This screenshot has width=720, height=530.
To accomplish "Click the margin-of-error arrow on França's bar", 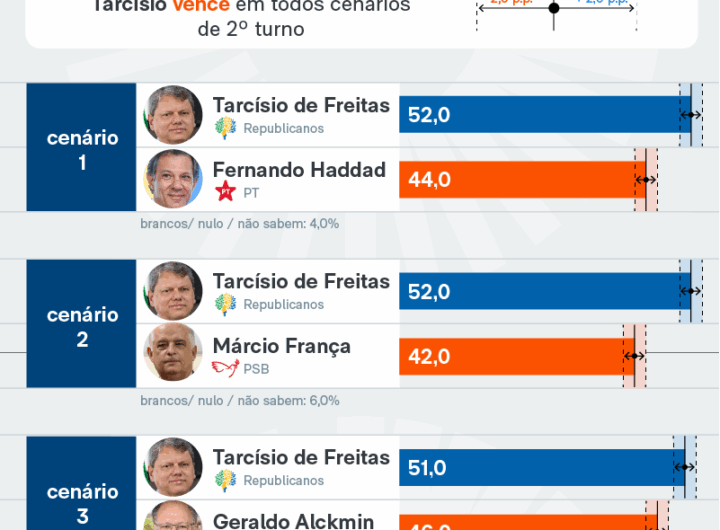I will [635, 356].
